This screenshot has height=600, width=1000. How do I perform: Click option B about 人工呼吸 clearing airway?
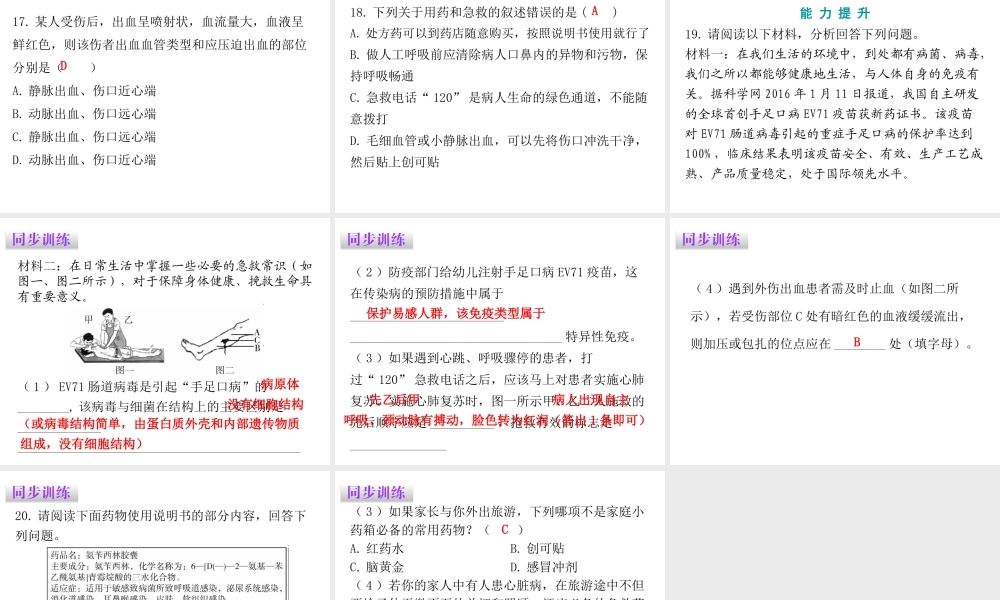(499, 65)
